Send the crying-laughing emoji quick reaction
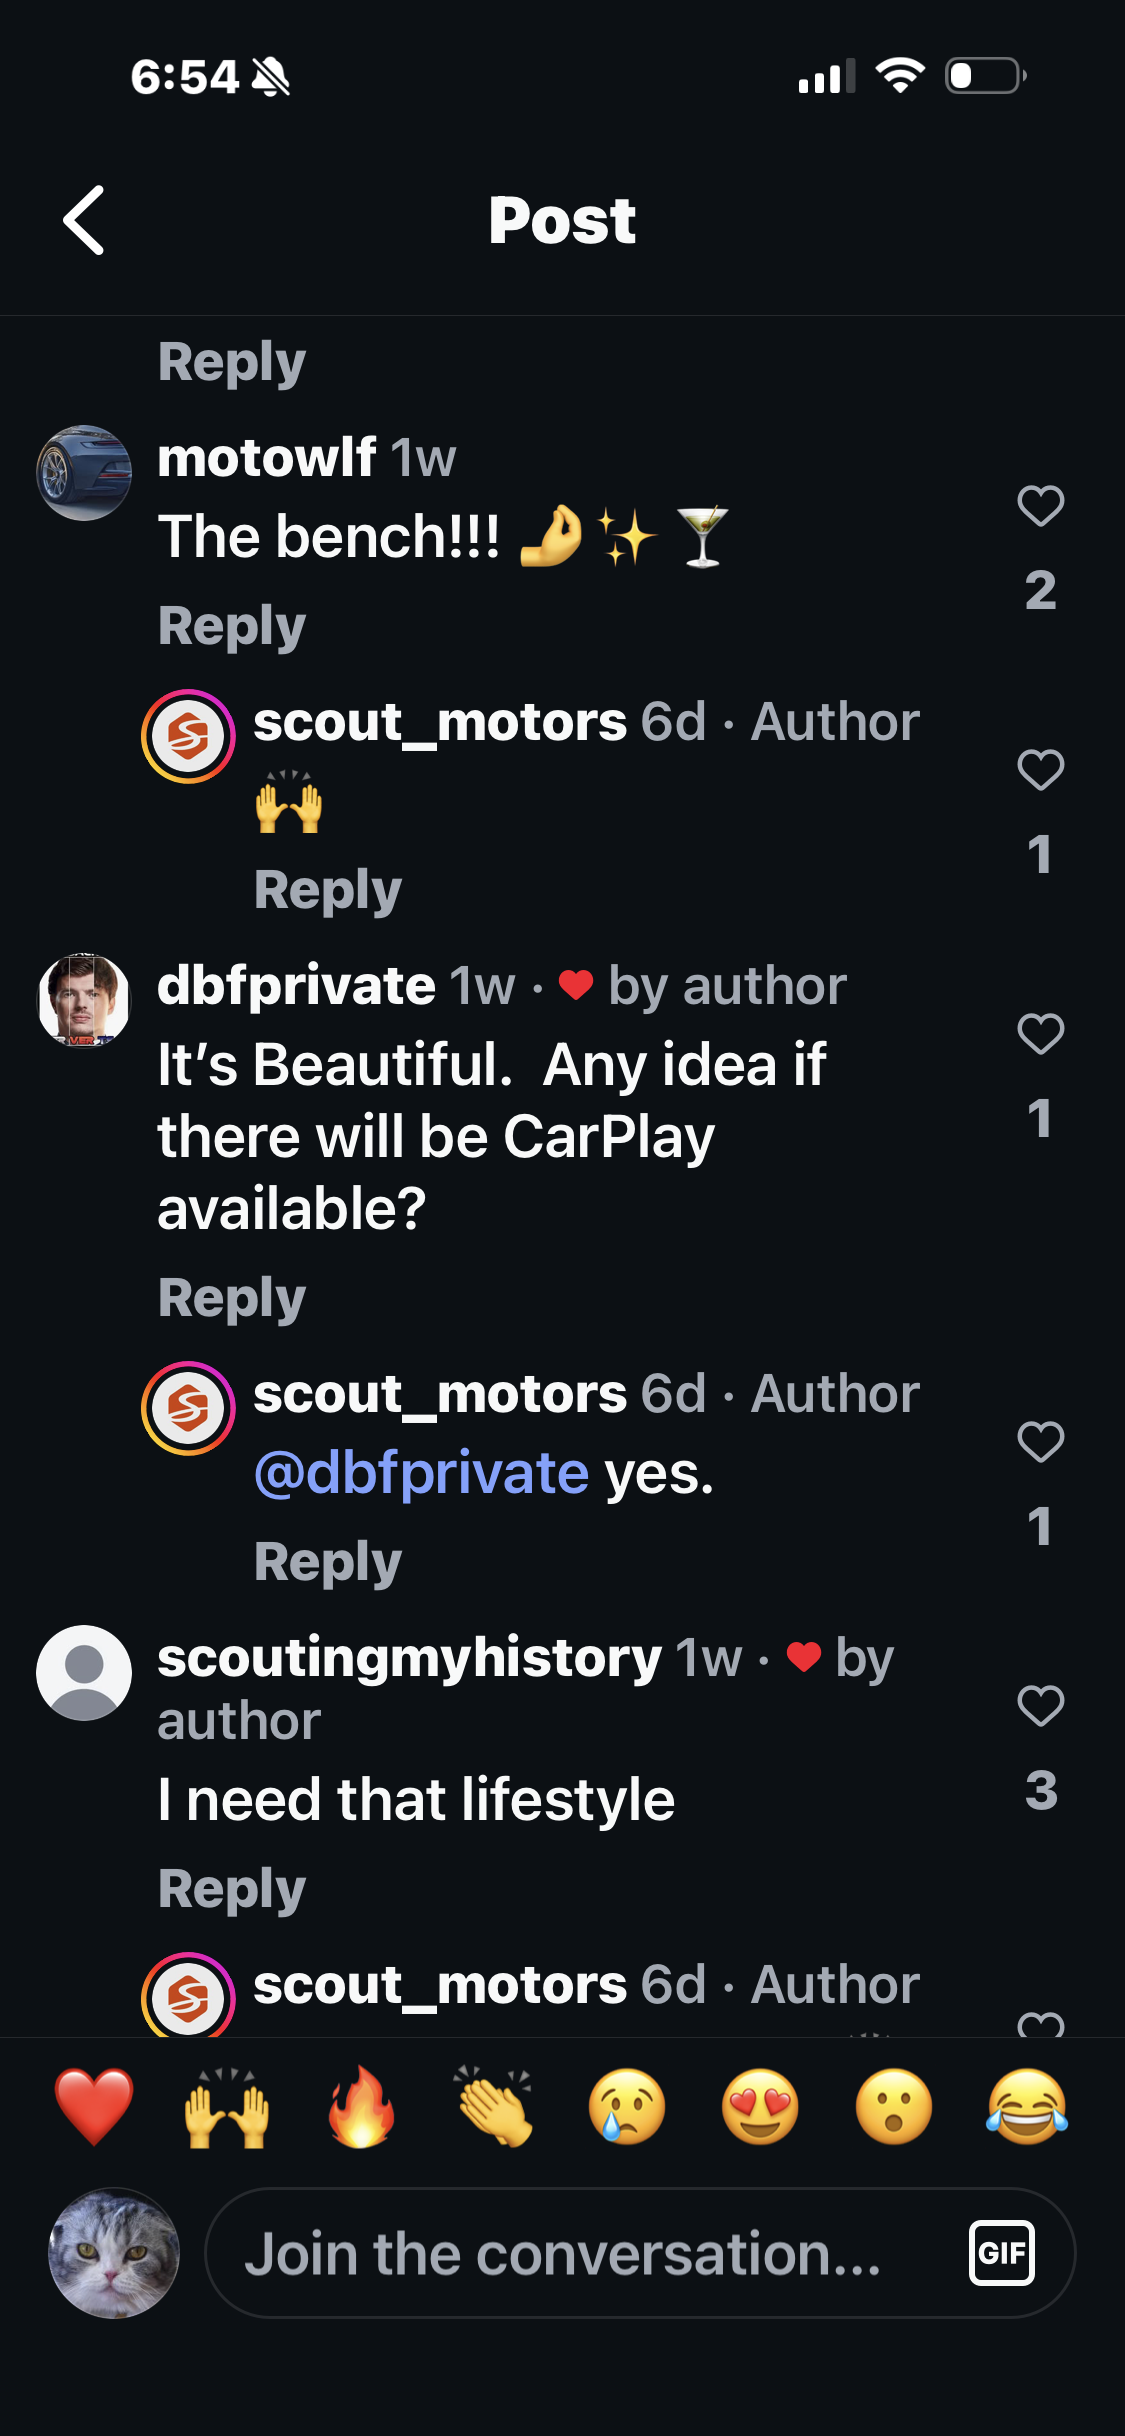 tap(1027, 2107)
